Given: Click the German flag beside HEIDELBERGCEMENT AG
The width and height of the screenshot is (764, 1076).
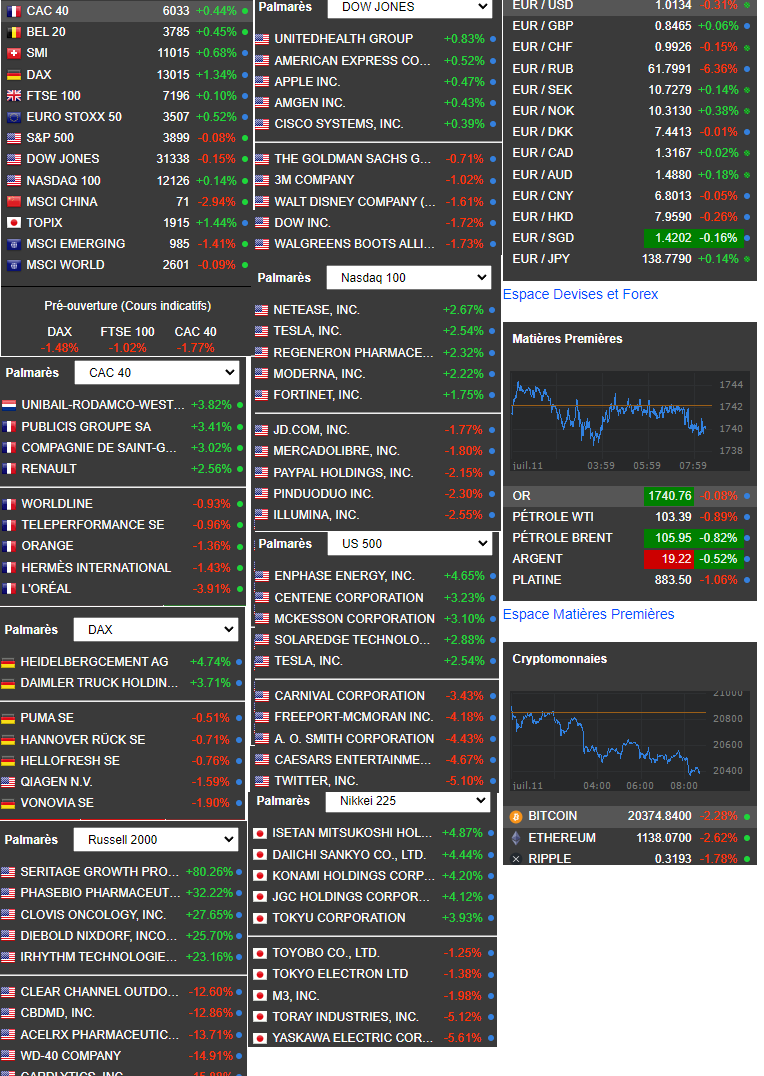Looking at the screenshot, I should (x=8, y=662).
